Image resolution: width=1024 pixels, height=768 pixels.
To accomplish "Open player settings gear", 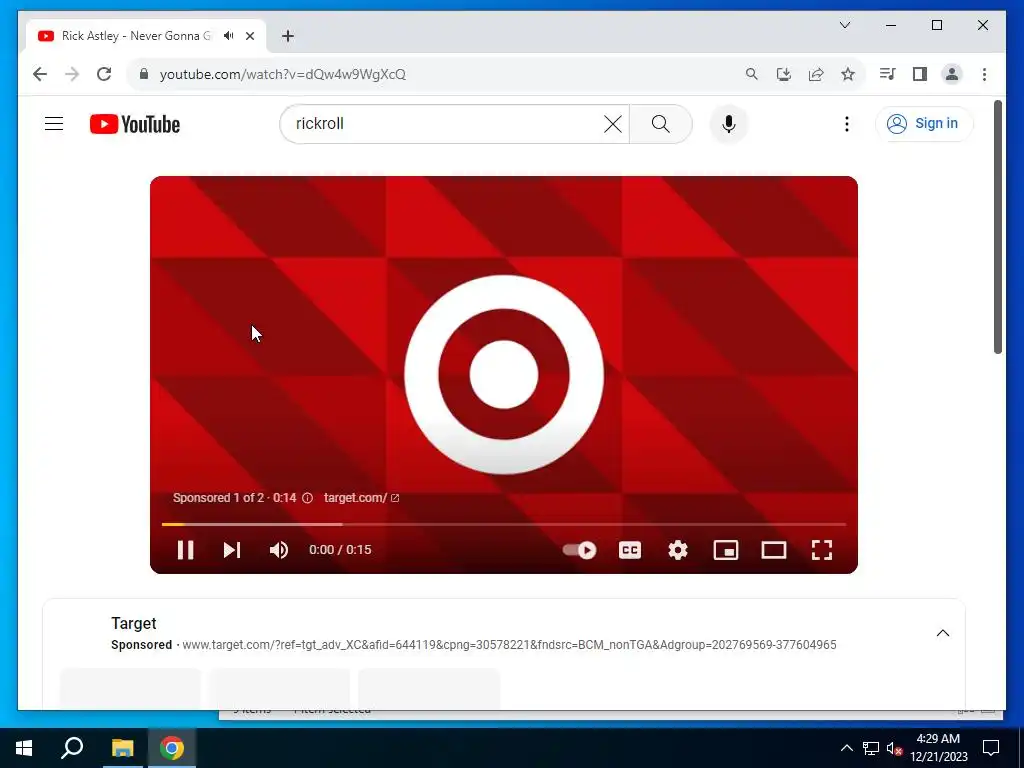I will (x=678, y=550).
